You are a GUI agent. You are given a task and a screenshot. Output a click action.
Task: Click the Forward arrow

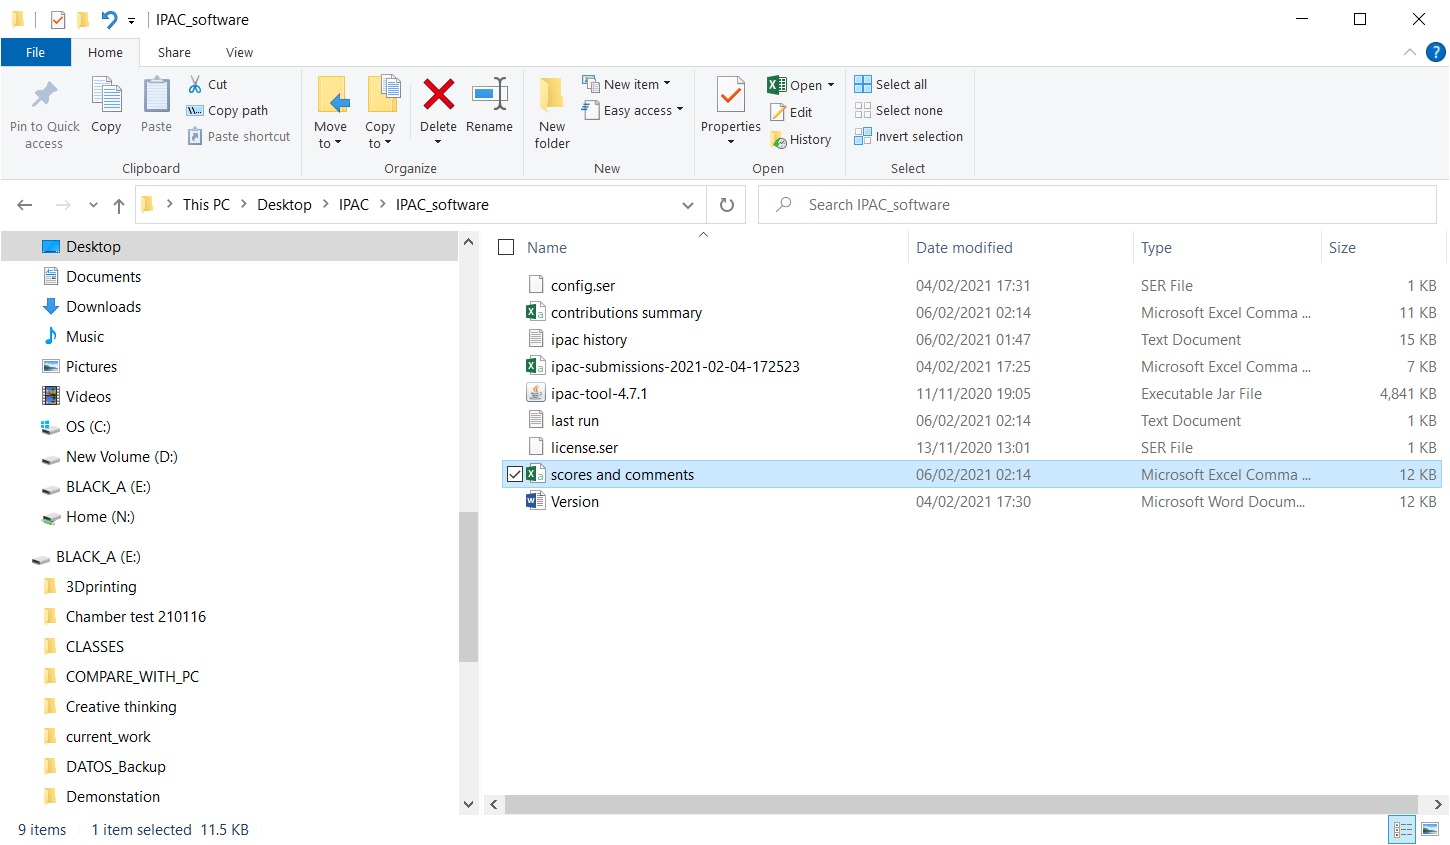coord(63,205)
